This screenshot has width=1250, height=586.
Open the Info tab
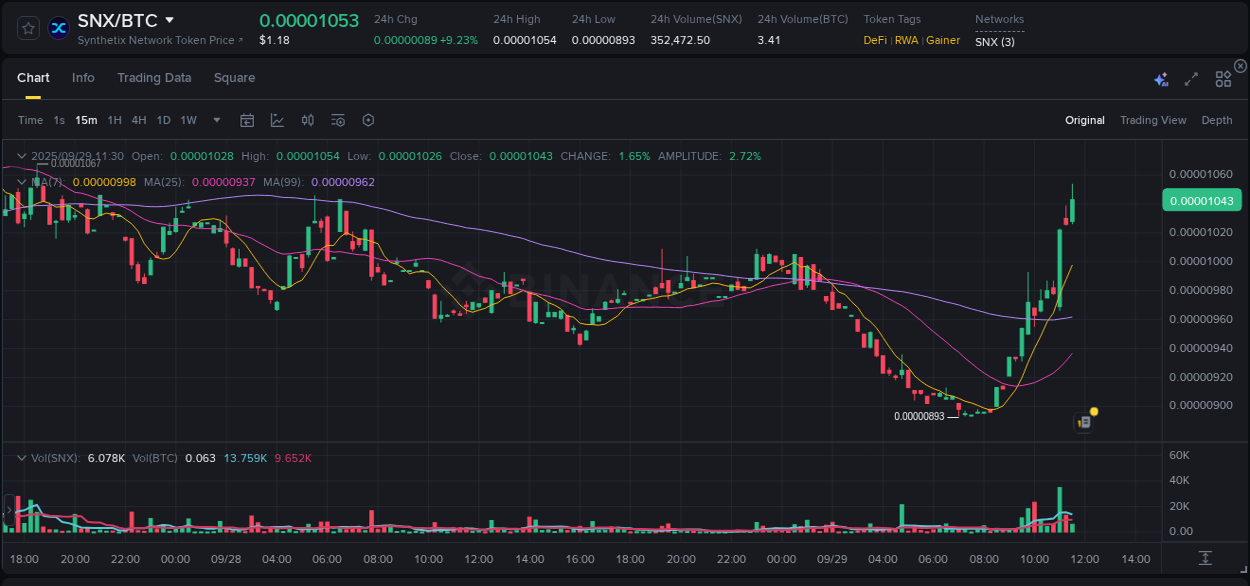coord(83,78)
